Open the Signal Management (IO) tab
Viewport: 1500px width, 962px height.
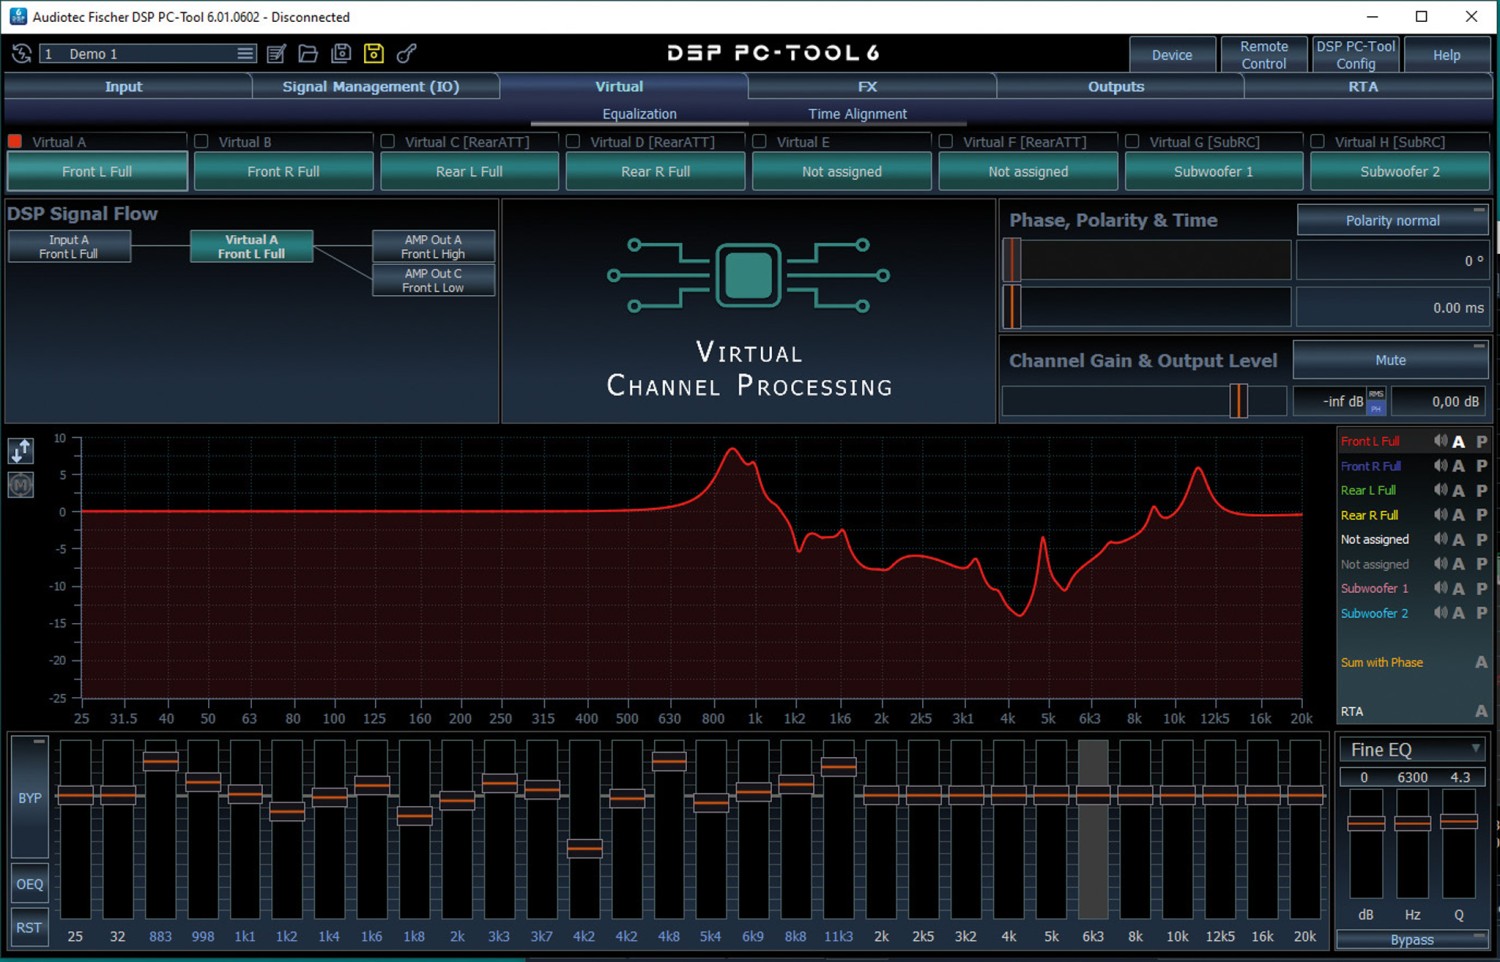coord(371,87)
